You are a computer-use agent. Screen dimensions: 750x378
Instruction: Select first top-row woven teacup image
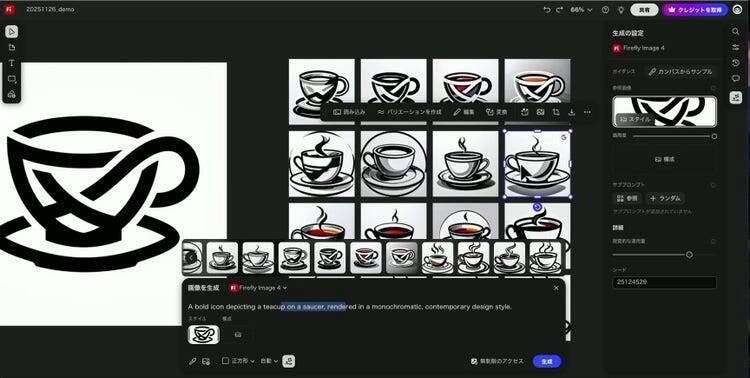(321, 81)
